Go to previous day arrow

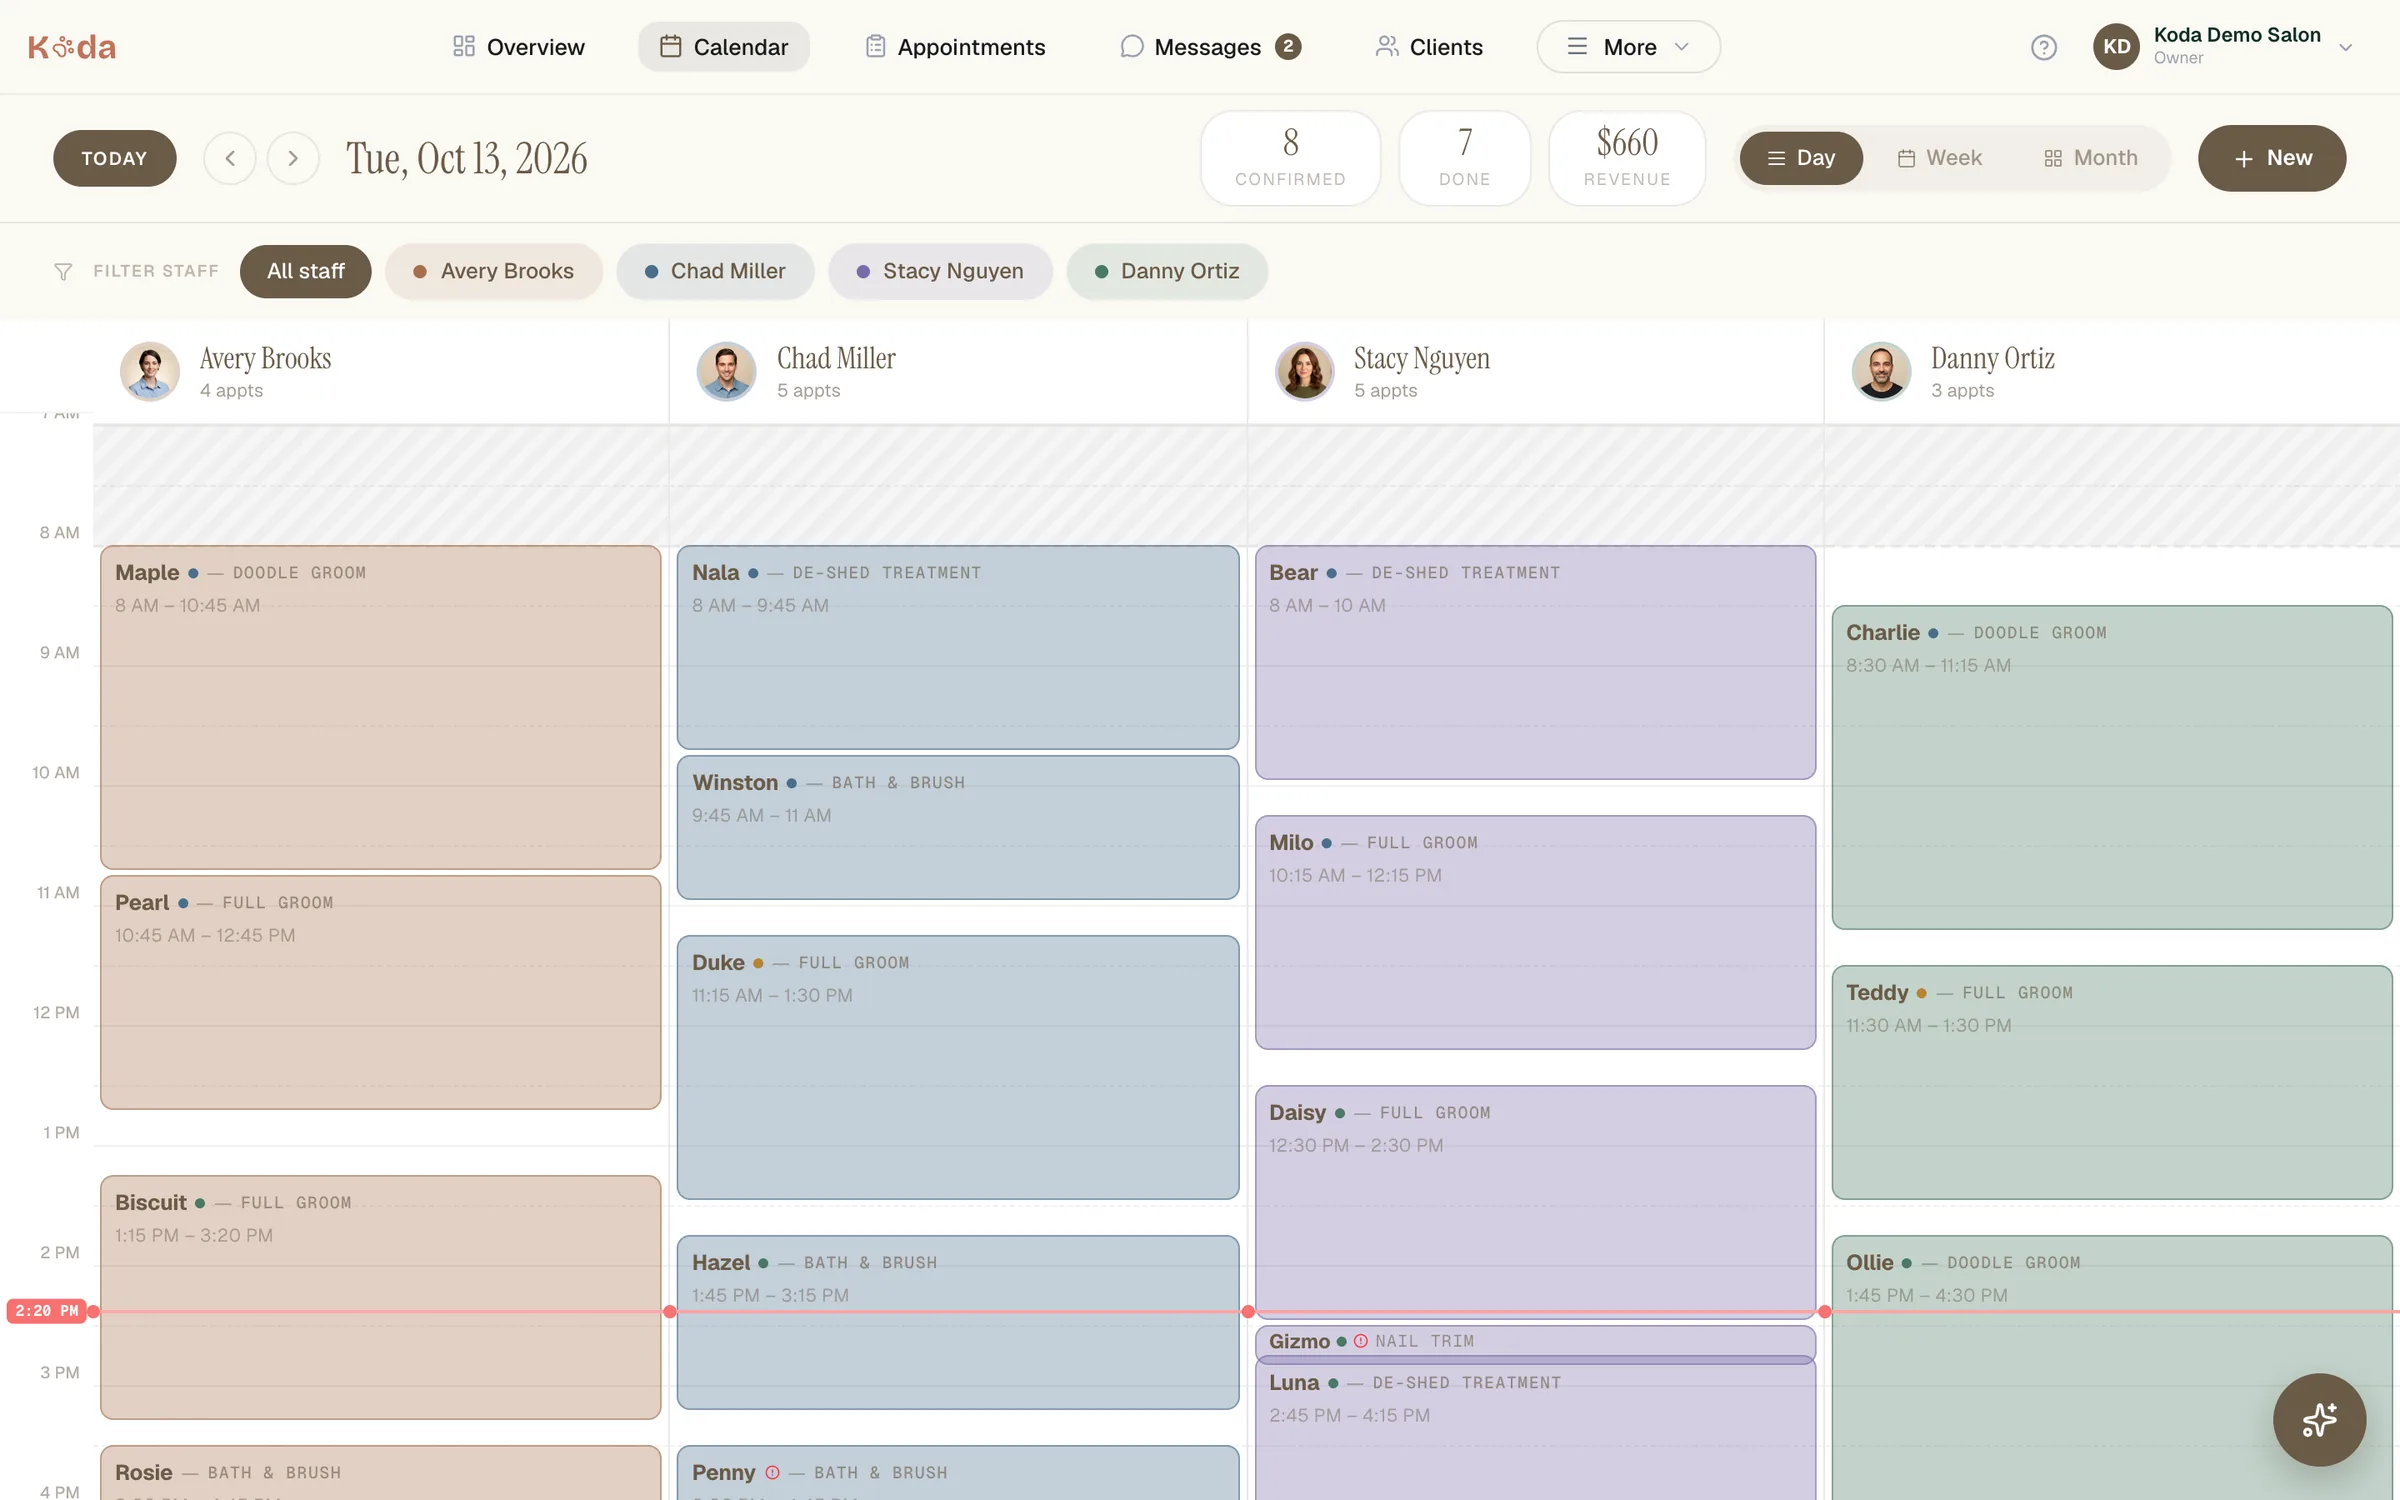click(230, 158)
